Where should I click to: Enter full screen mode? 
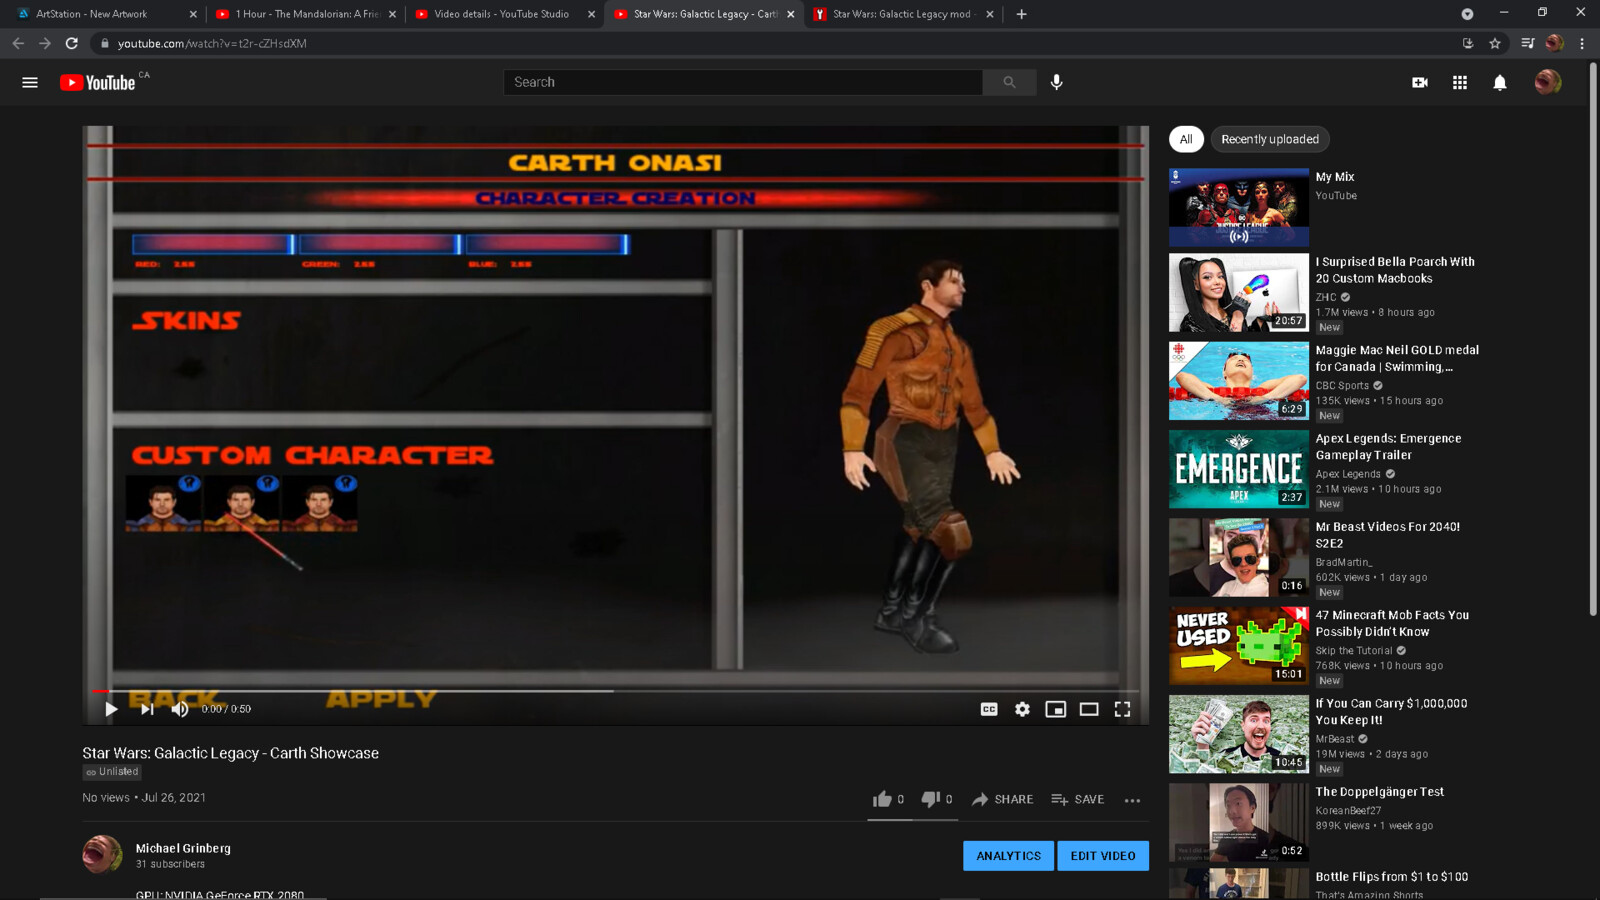coord(1122,709)
